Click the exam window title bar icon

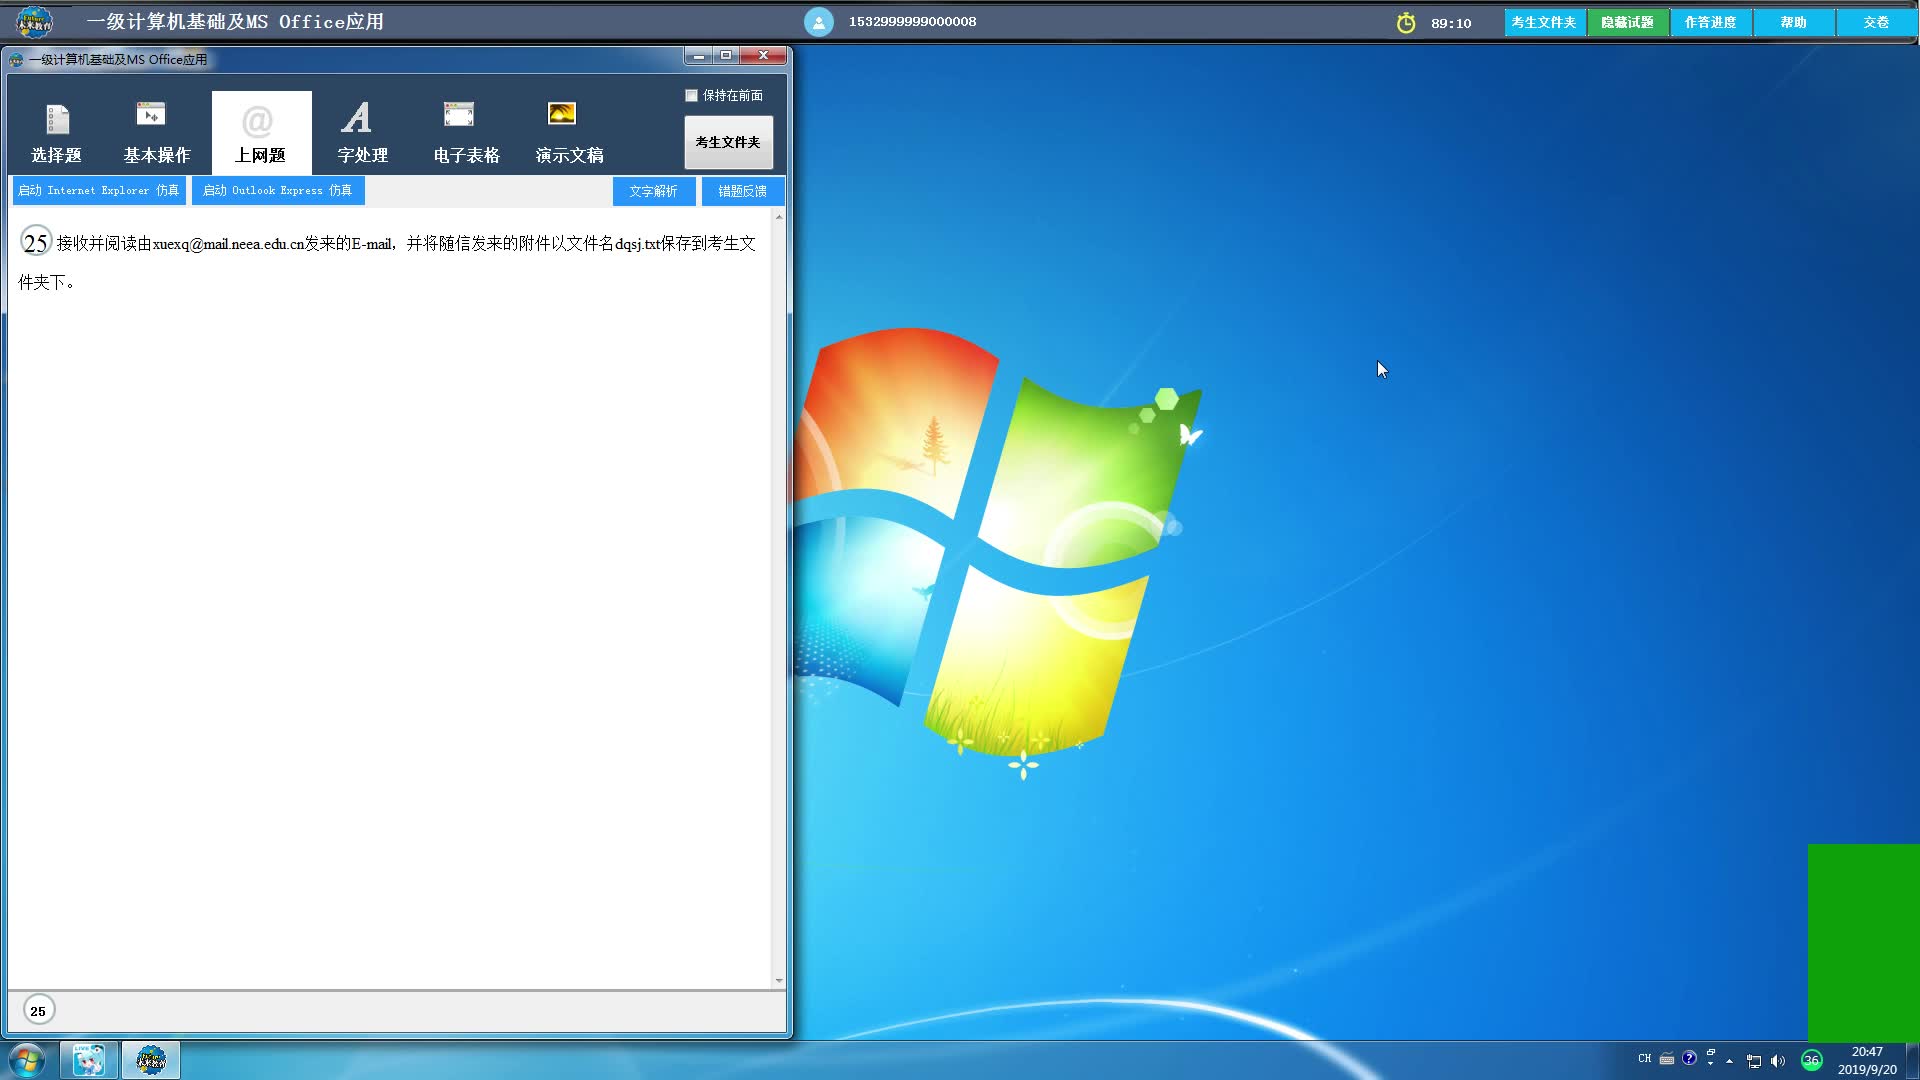tap(16, 60)
